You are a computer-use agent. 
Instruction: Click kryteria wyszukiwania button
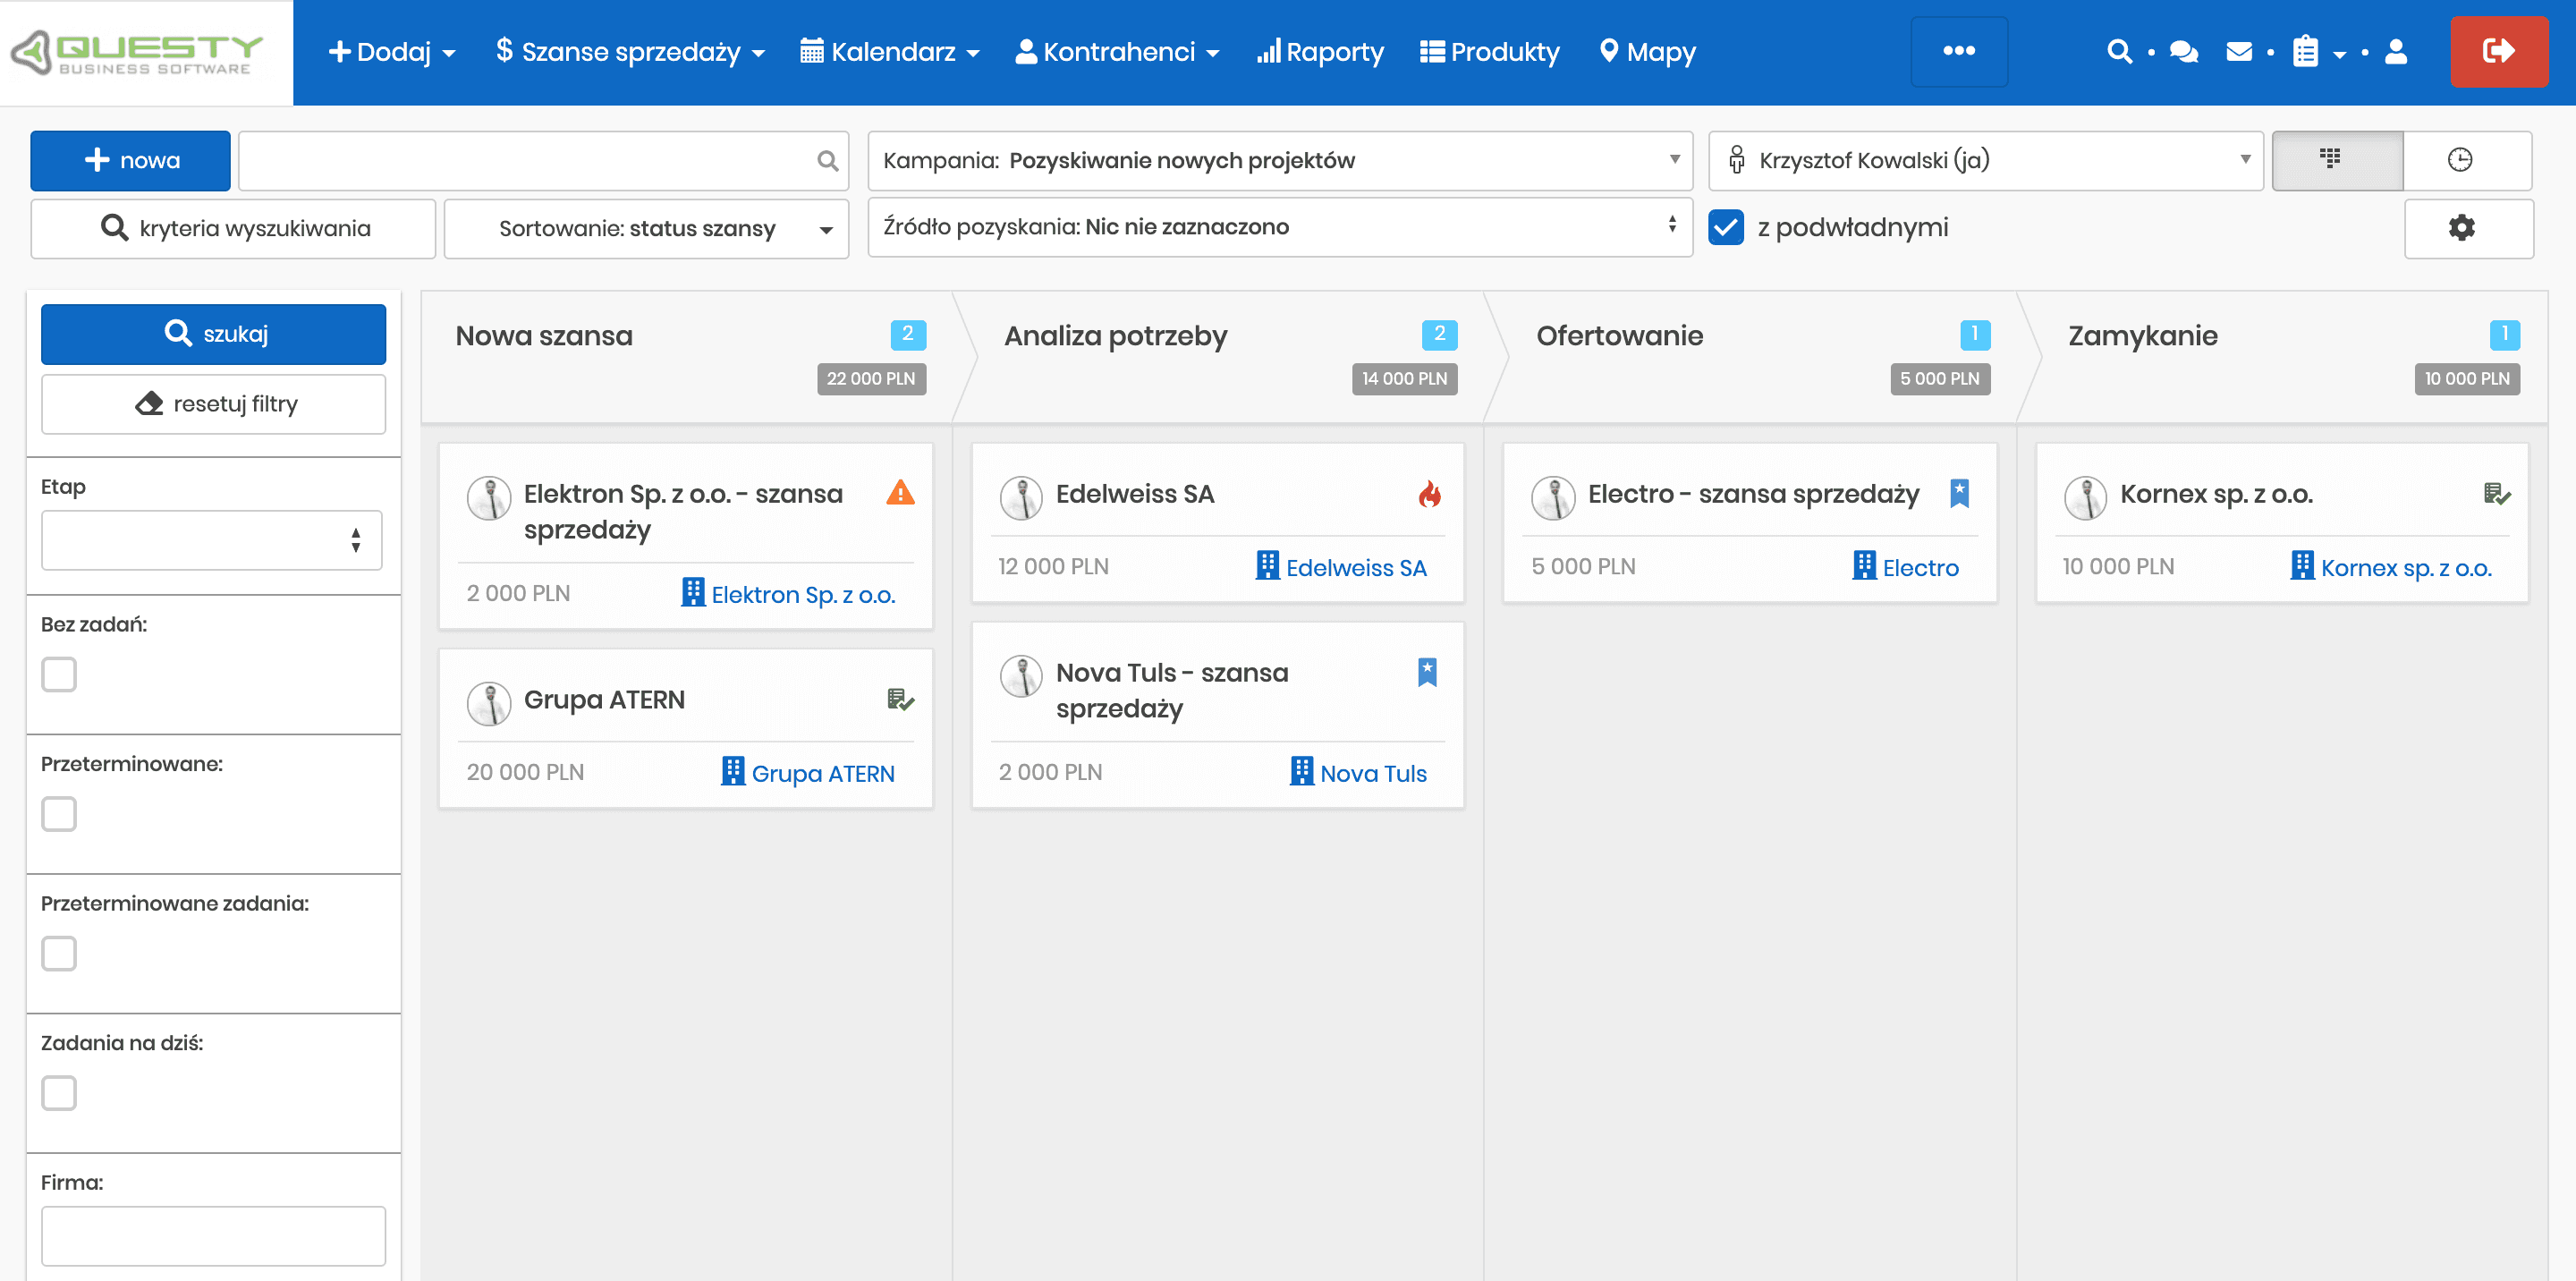[233, 229]
